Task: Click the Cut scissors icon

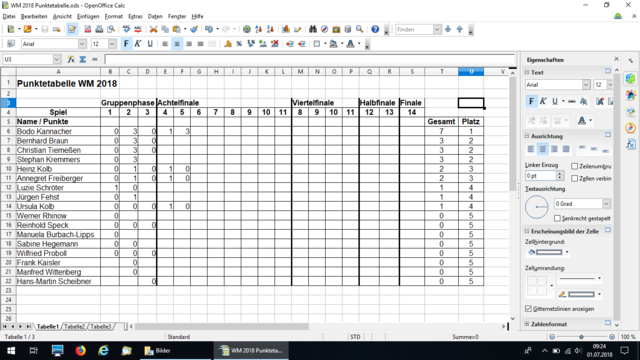Action: (153, 29)
